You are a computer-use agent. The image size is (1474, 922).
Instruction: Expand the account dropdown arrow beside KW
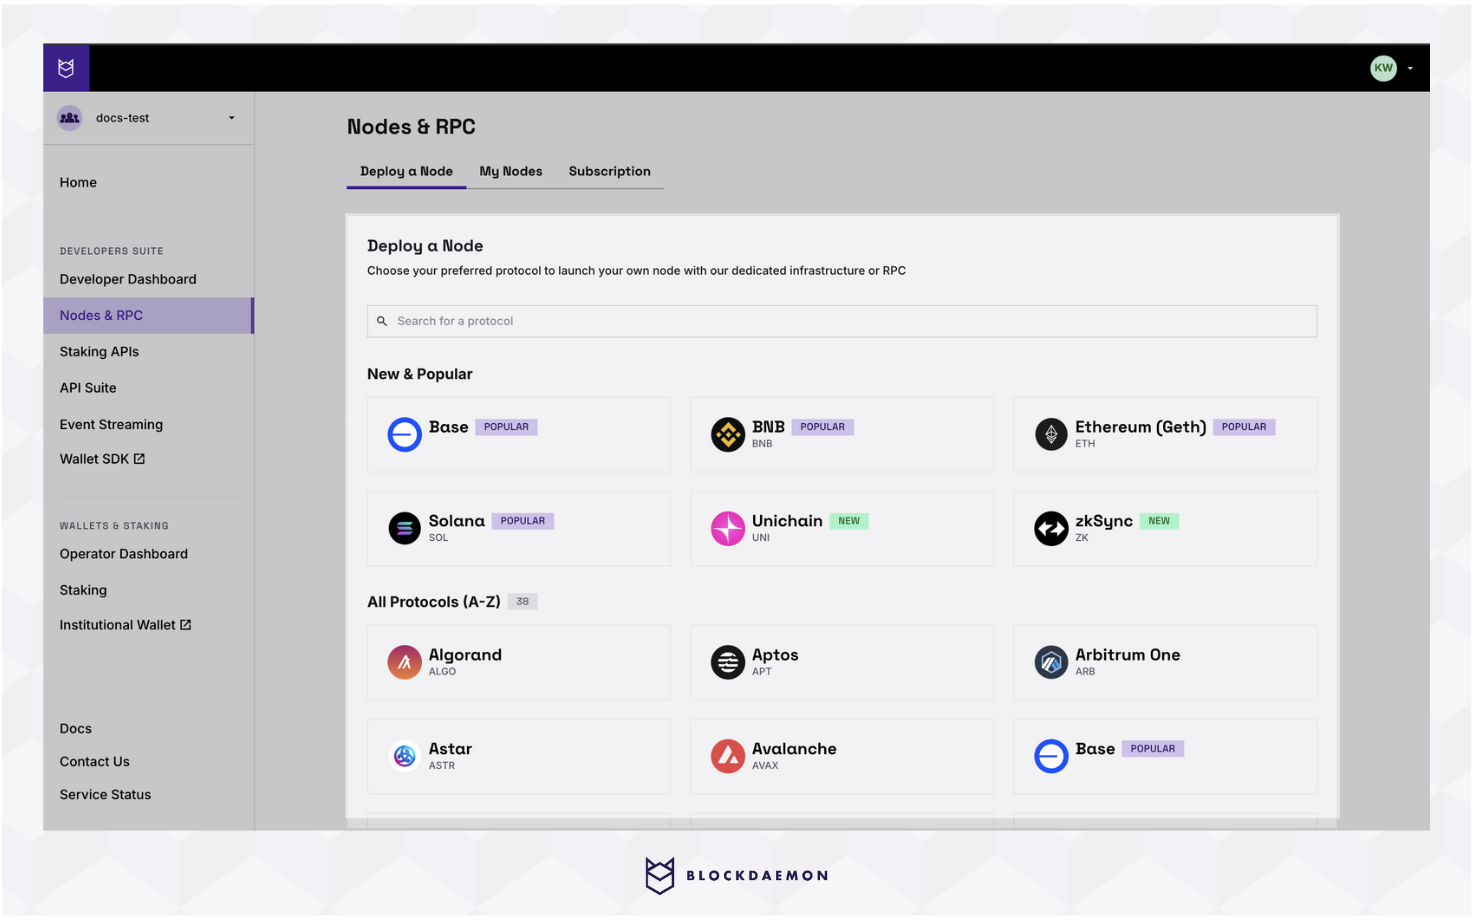tap(1410, 69)
